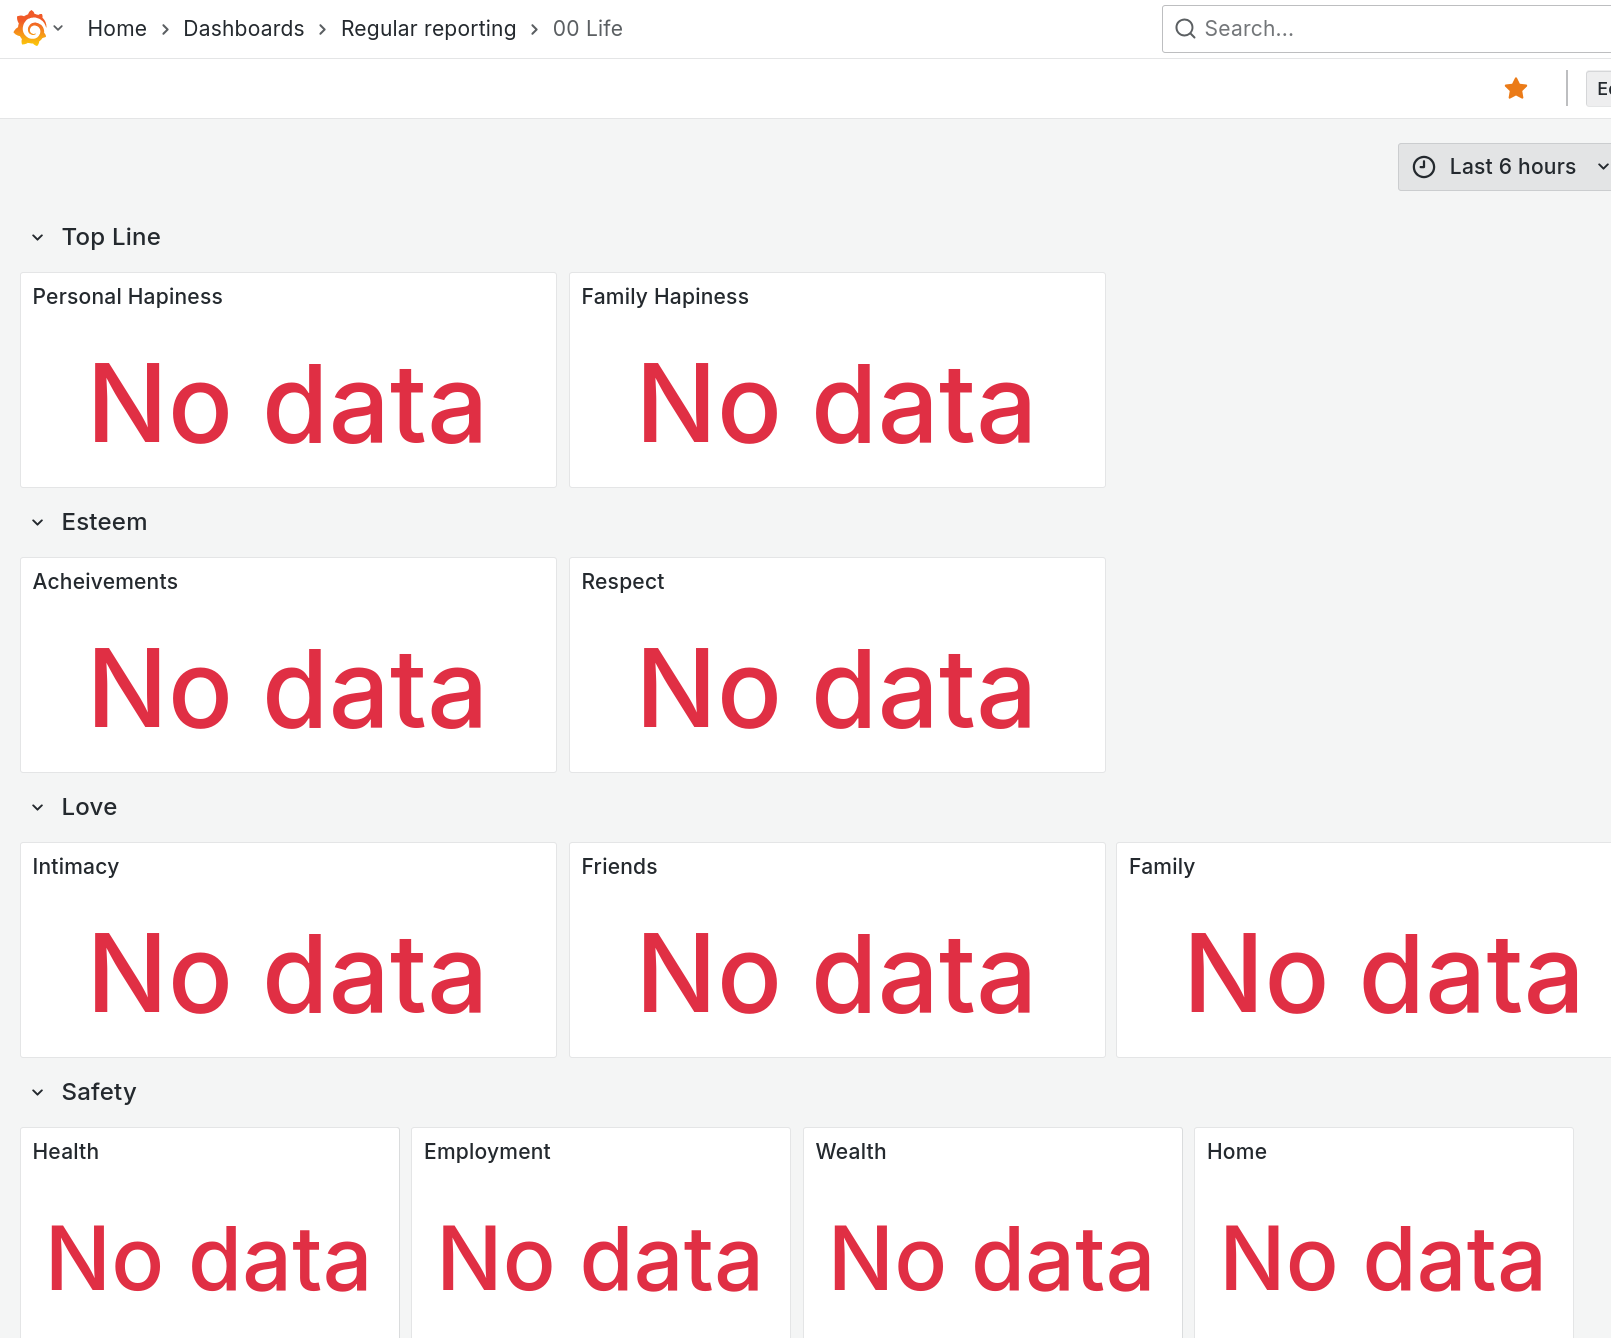Collapse the Esteem row chevron
This screenshot has width=1611, height=1338.
coord(38,522)
